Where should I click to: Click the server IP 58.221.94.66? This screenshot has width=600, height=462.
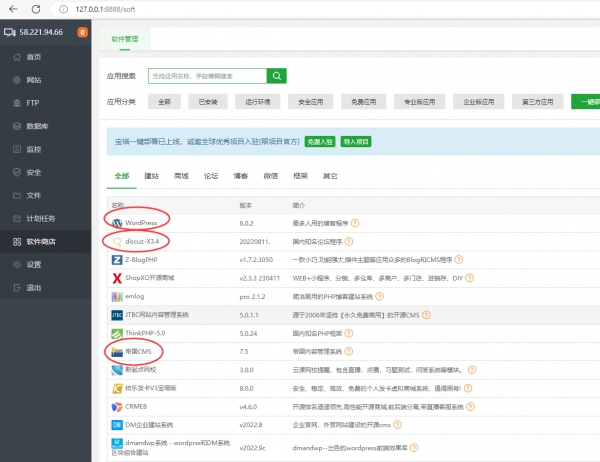pos(41,32)
